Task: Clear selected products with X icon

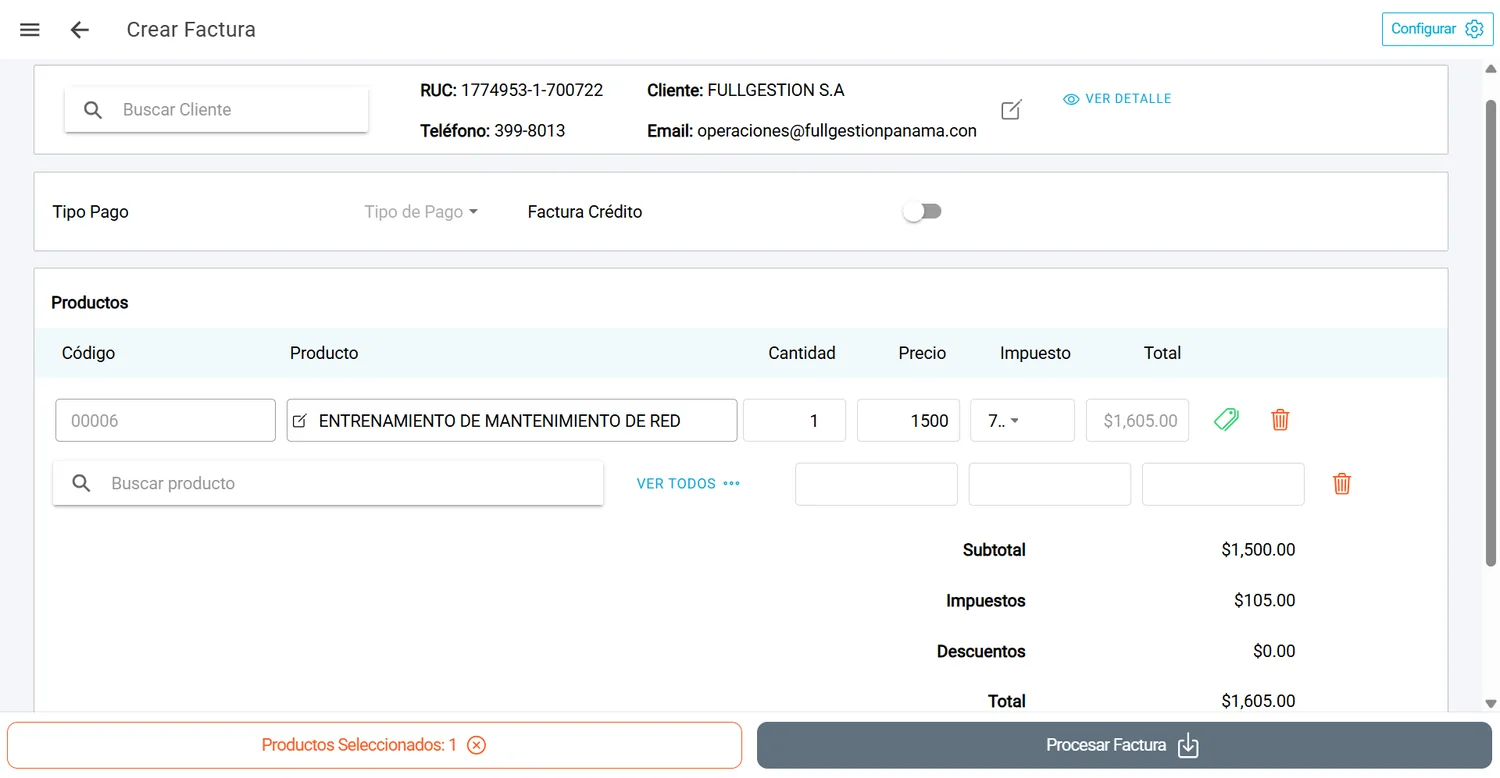Action: click(x=477, y=745)
